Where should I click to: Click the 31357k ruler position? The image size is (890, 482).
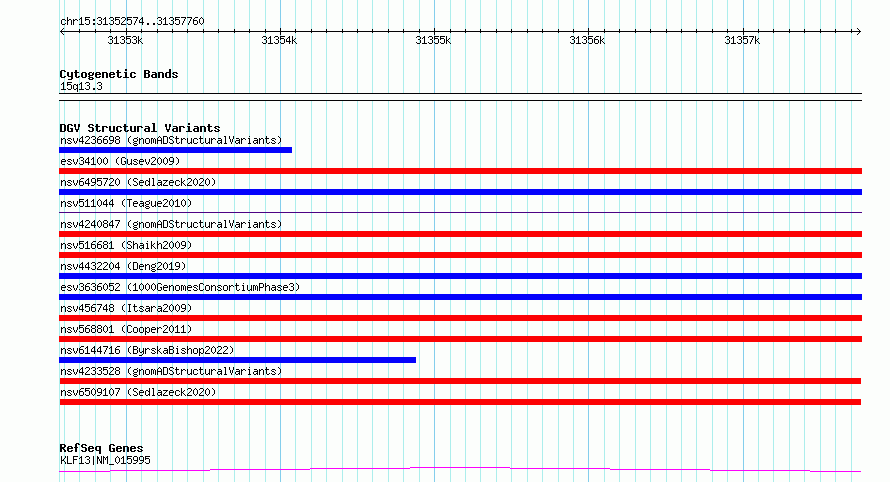tap(742, 40)
